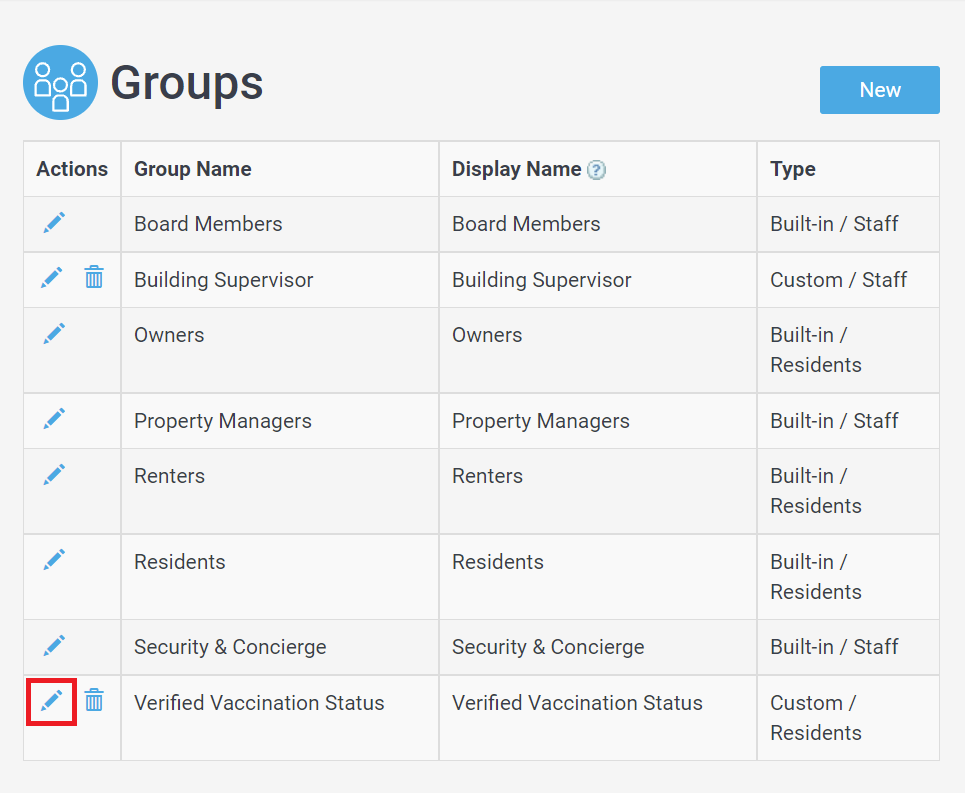Viewport: 965px width, 793px height.
Task: Click Residents display name cell
Action: tap(598, 576)
